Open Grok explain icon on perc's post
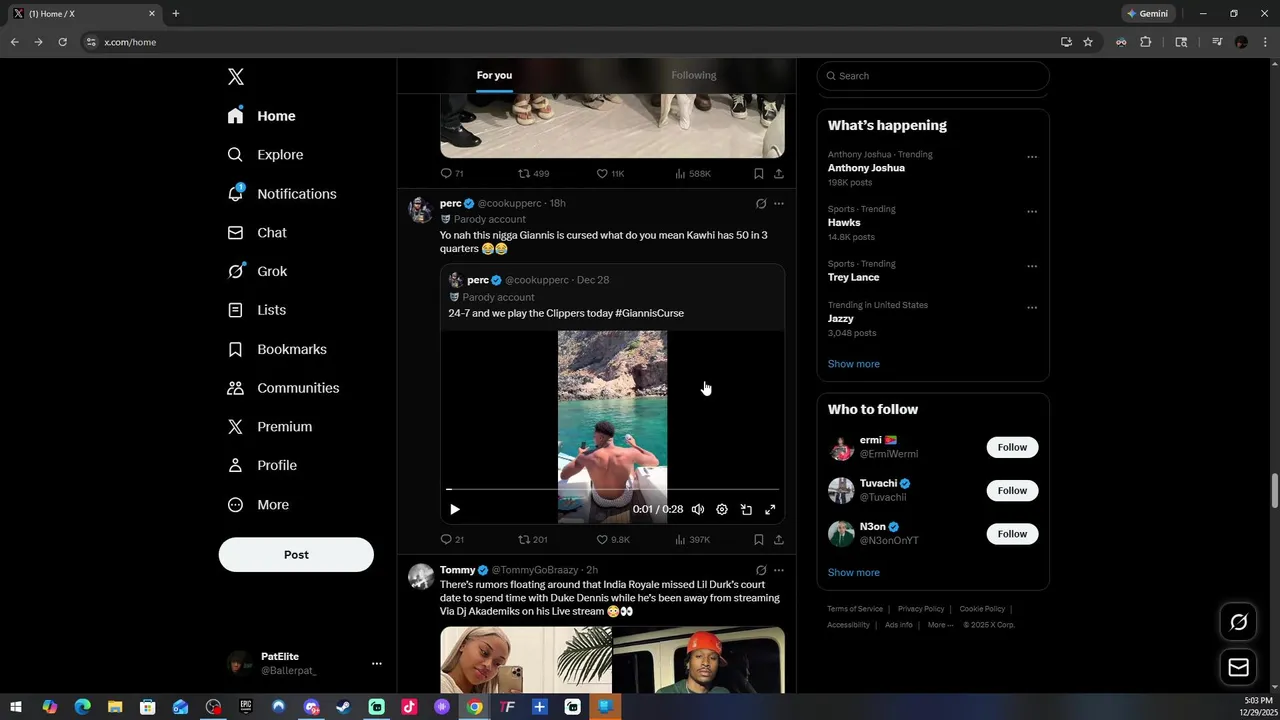The image size is (1280, 720). [x=761, y=204]
